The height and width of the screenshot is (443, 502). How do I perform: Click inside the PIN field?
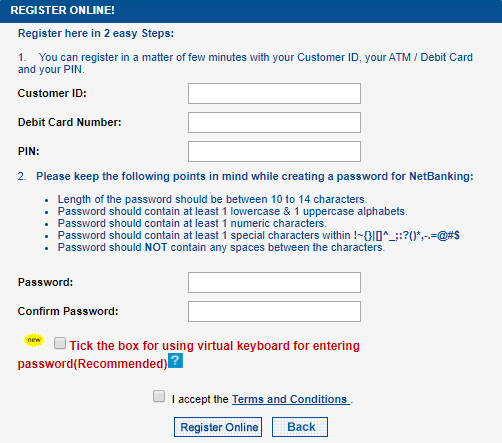tap(274, 152)
